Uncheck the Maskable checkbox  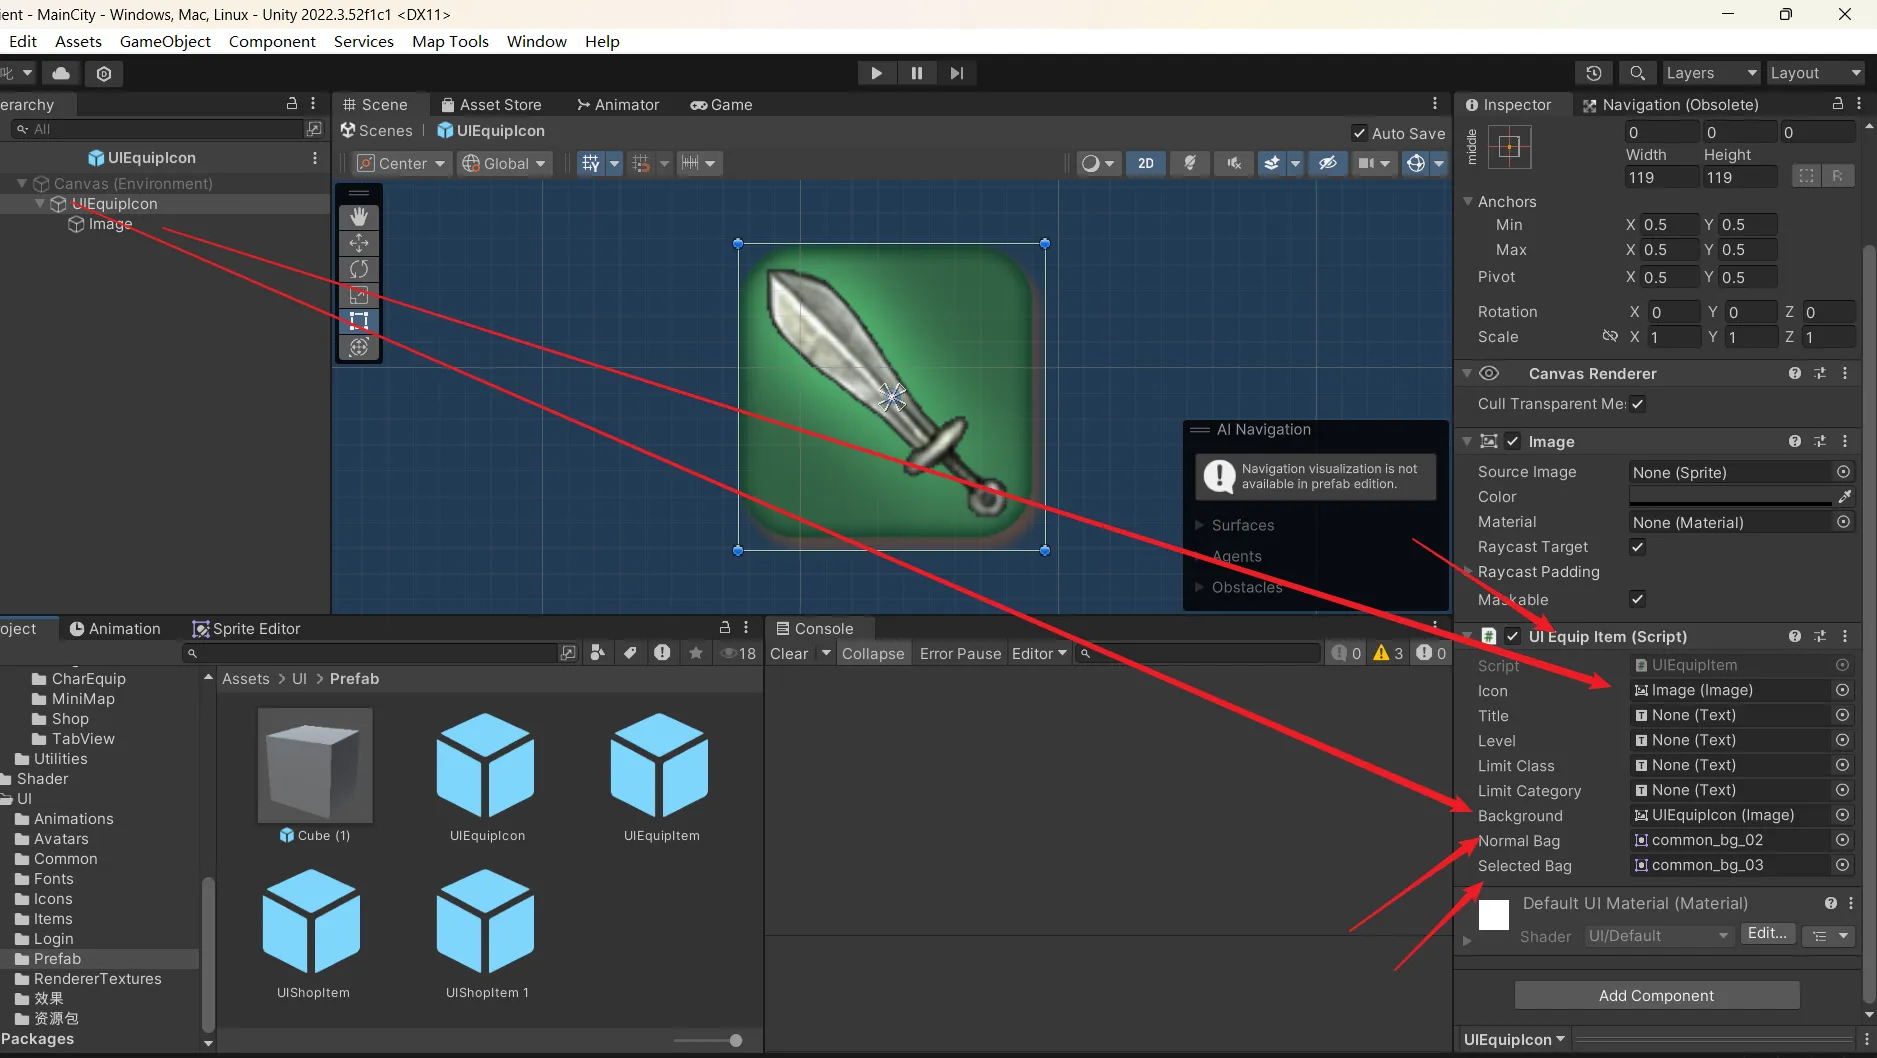[1637, 599]
